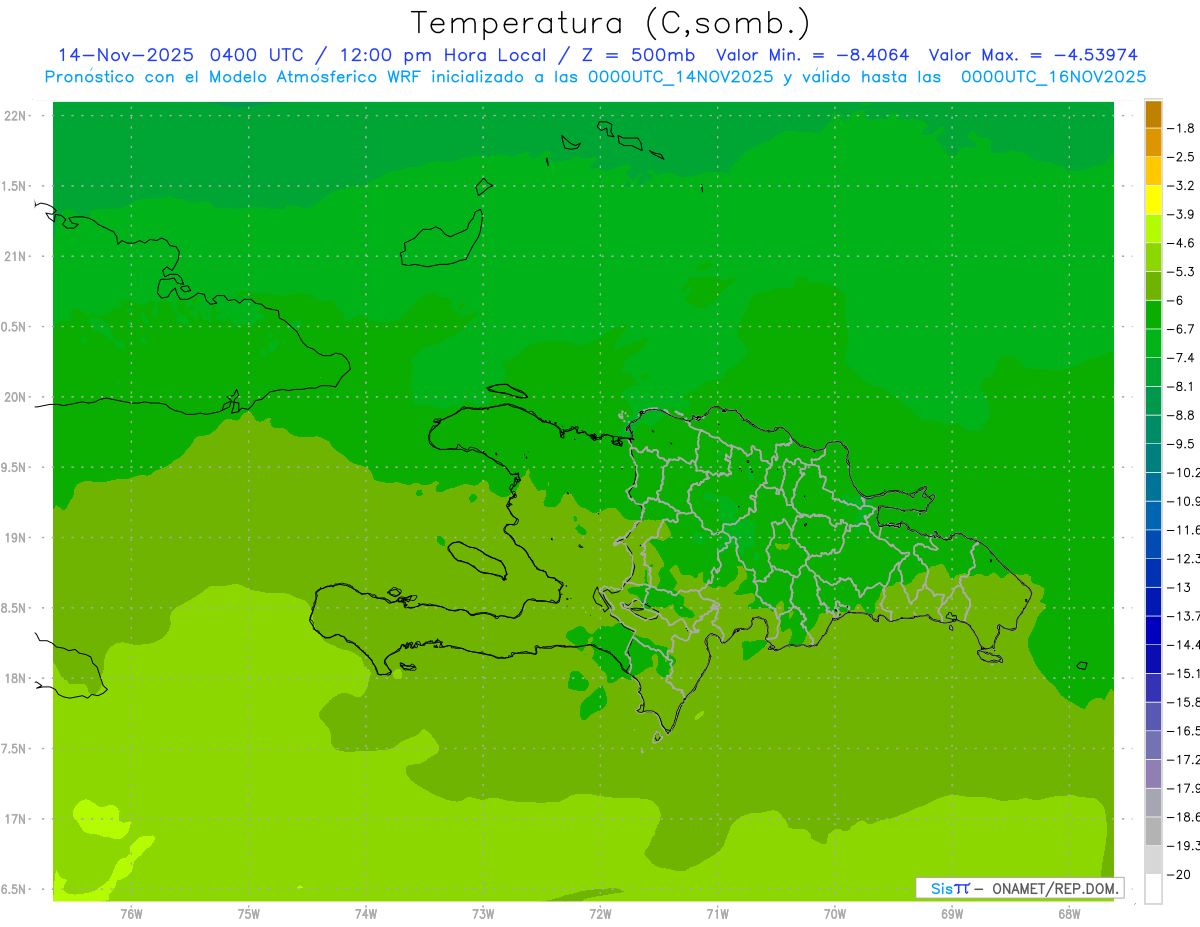The width and height of the screenshot is (1200, 927).
Task: Click the '69W' longitude label
Action: (x=952, y=914)
